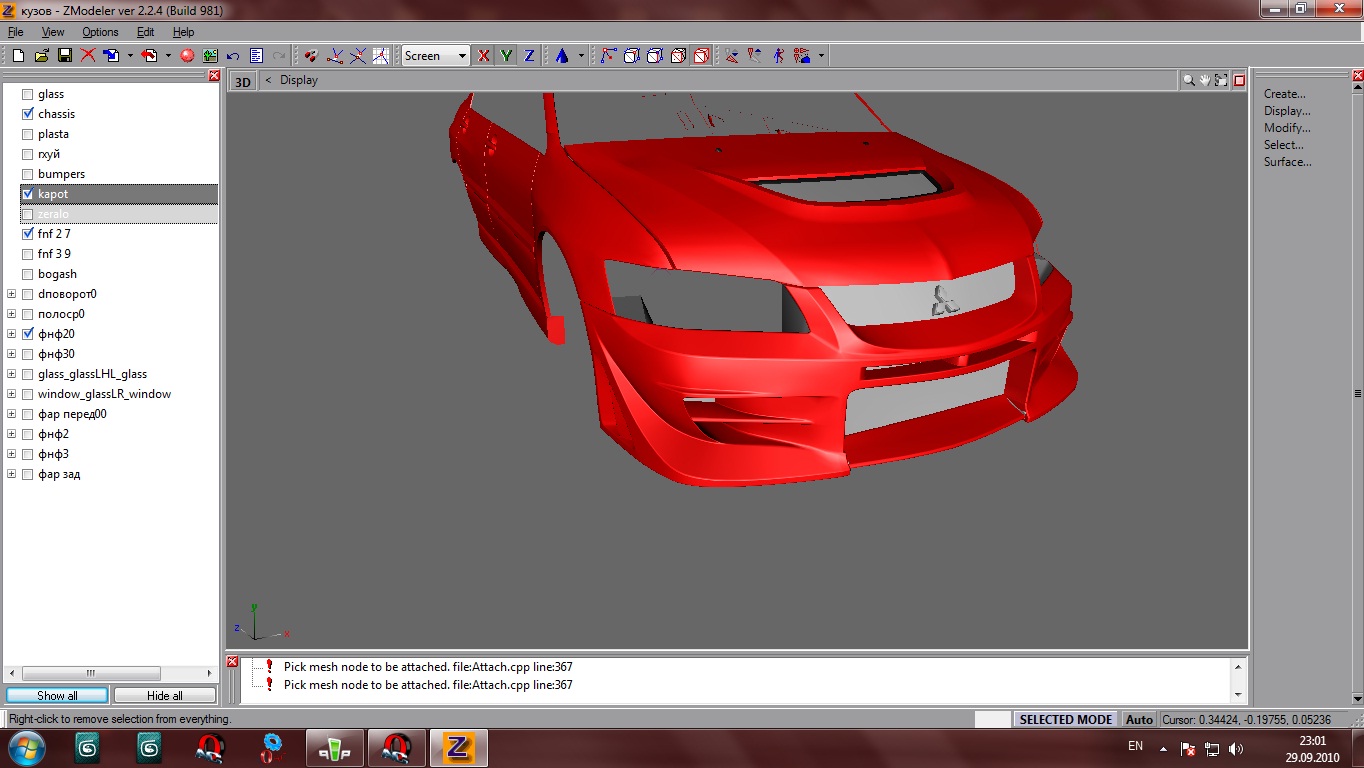This screenshot has height=768, width=1364.
Task: Enable the bumpers object checkbox
Action: [x=28, y=174]
